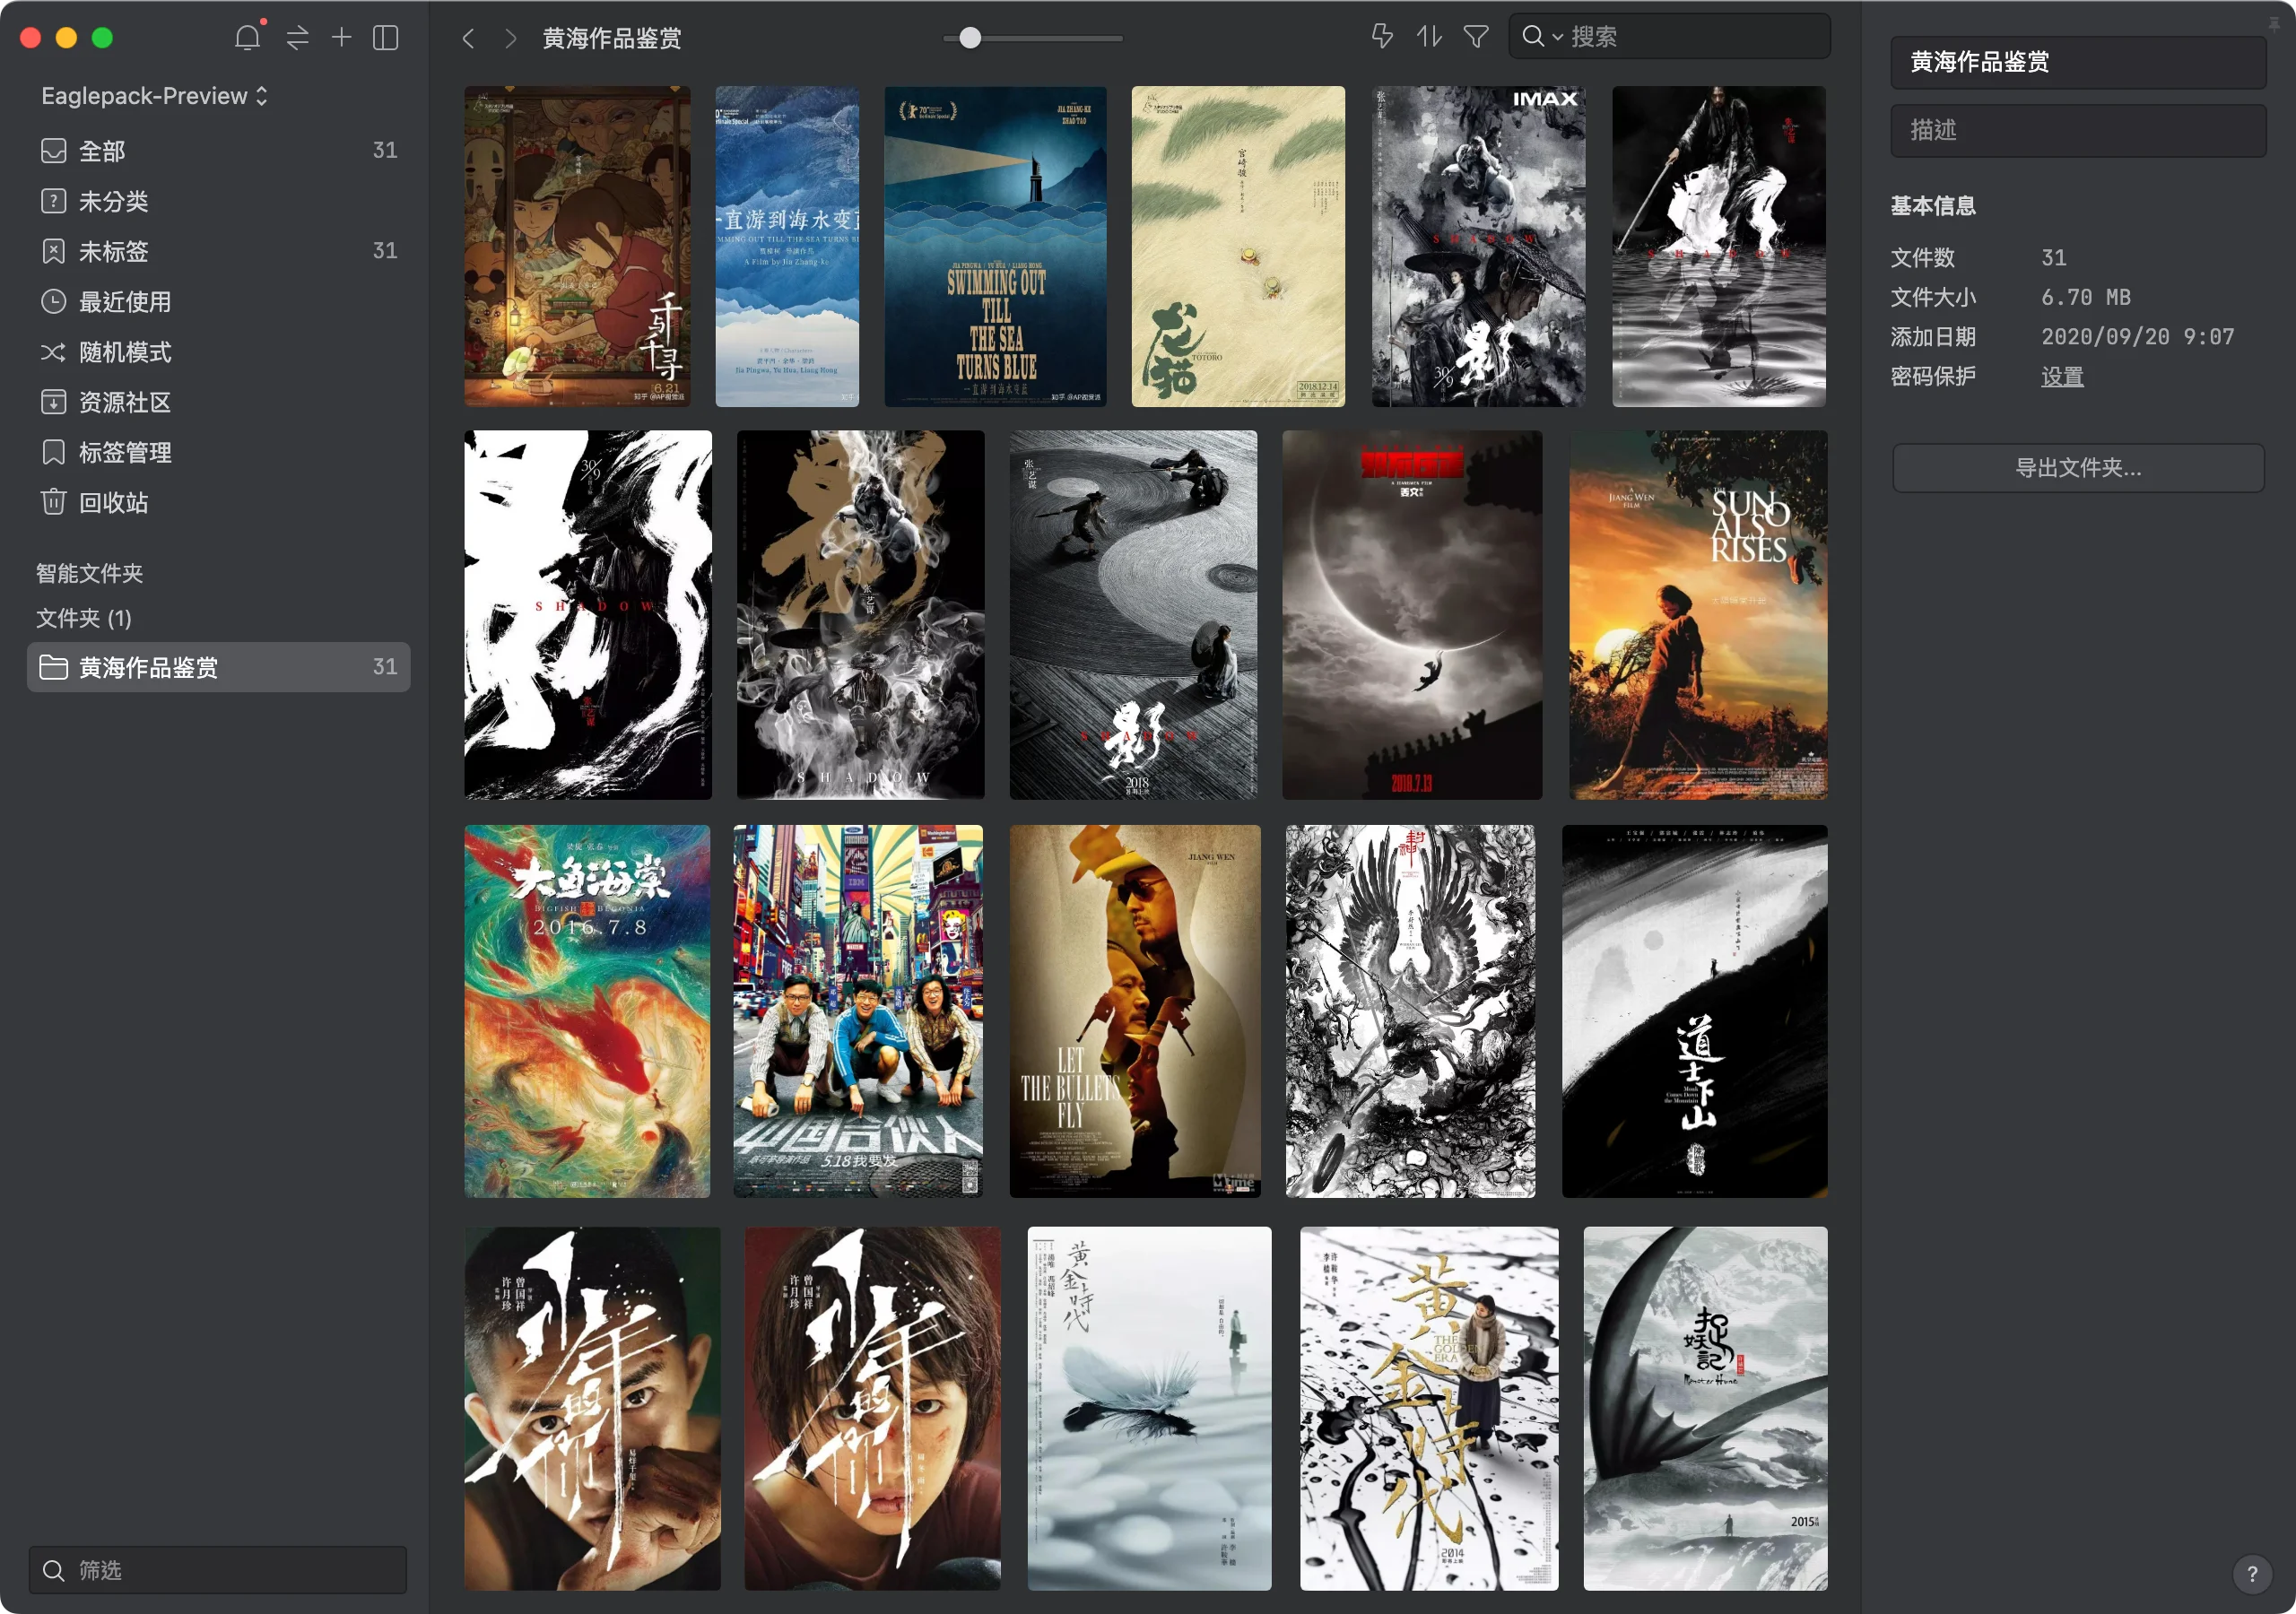The image size is (2296, 1614).
Task: Open the Sun Also Rises poster
Action: [x=1698, y=615]
